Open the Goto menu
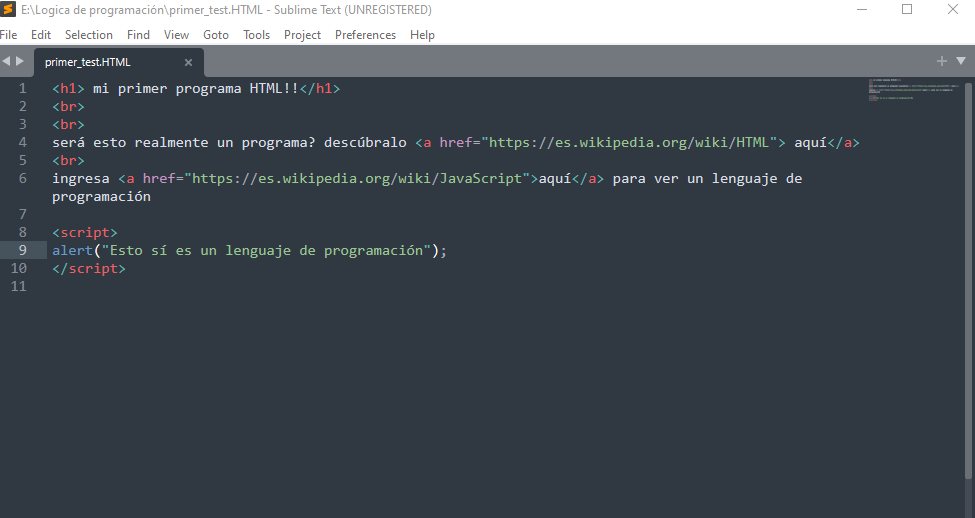The width and height of the screenshot is (975, 518). click(x=216, y=35)
